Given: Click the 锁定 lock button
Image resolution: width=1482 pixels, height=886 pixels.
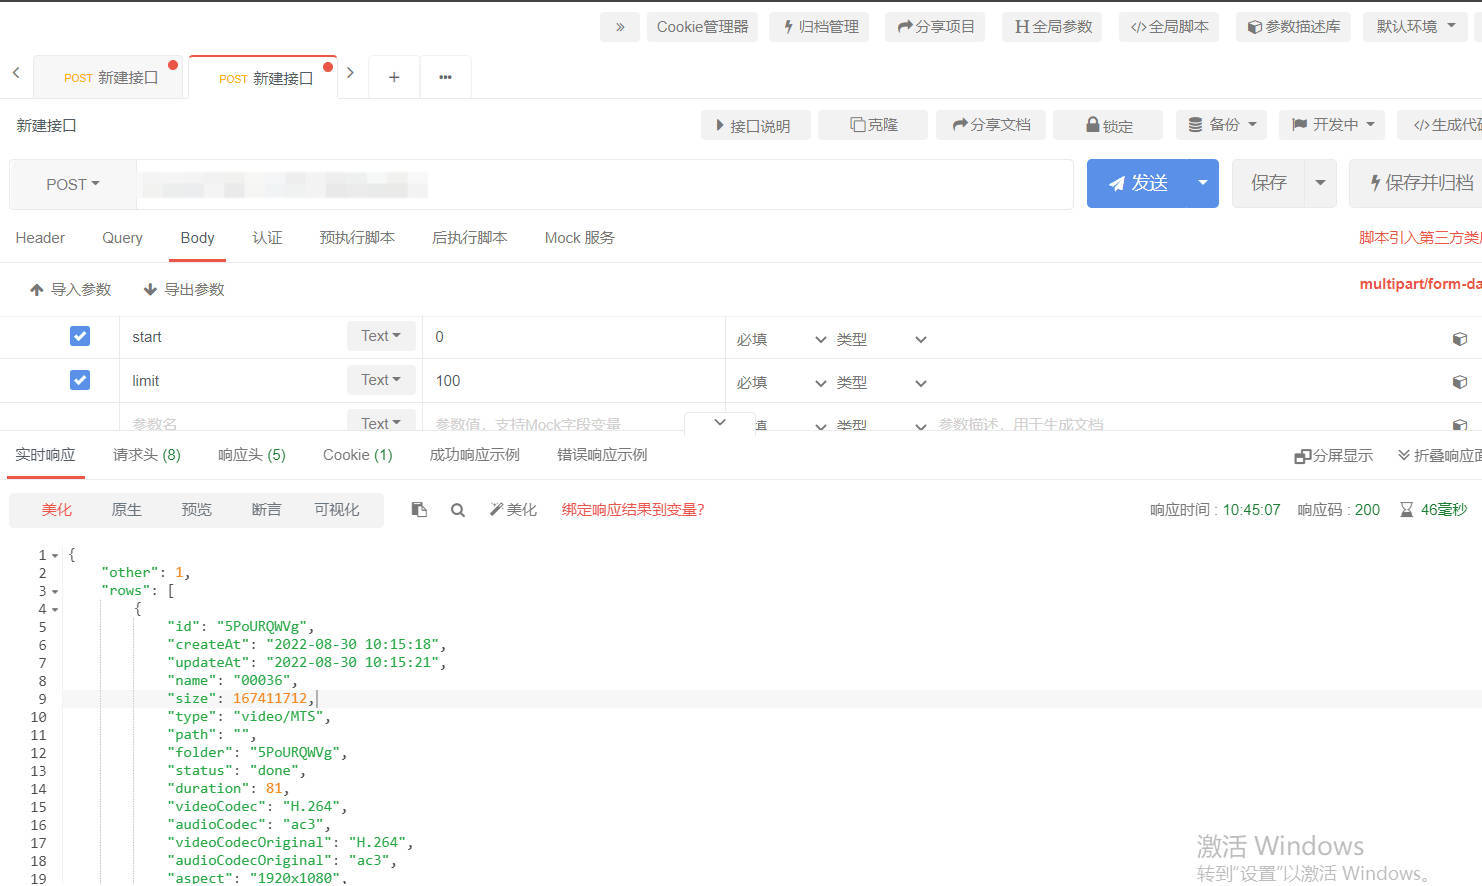Looking at the screenshot, I should pos(1109,125).
